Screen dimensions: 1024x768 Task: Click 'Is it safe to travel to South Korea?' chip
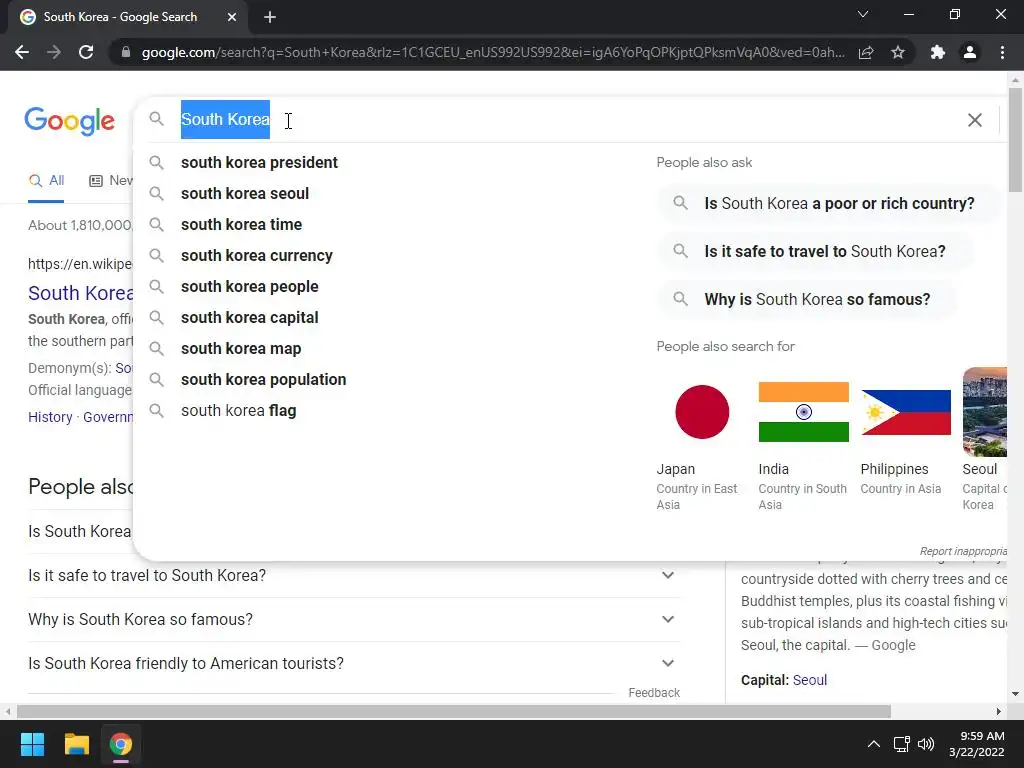[x=815, y=251]
